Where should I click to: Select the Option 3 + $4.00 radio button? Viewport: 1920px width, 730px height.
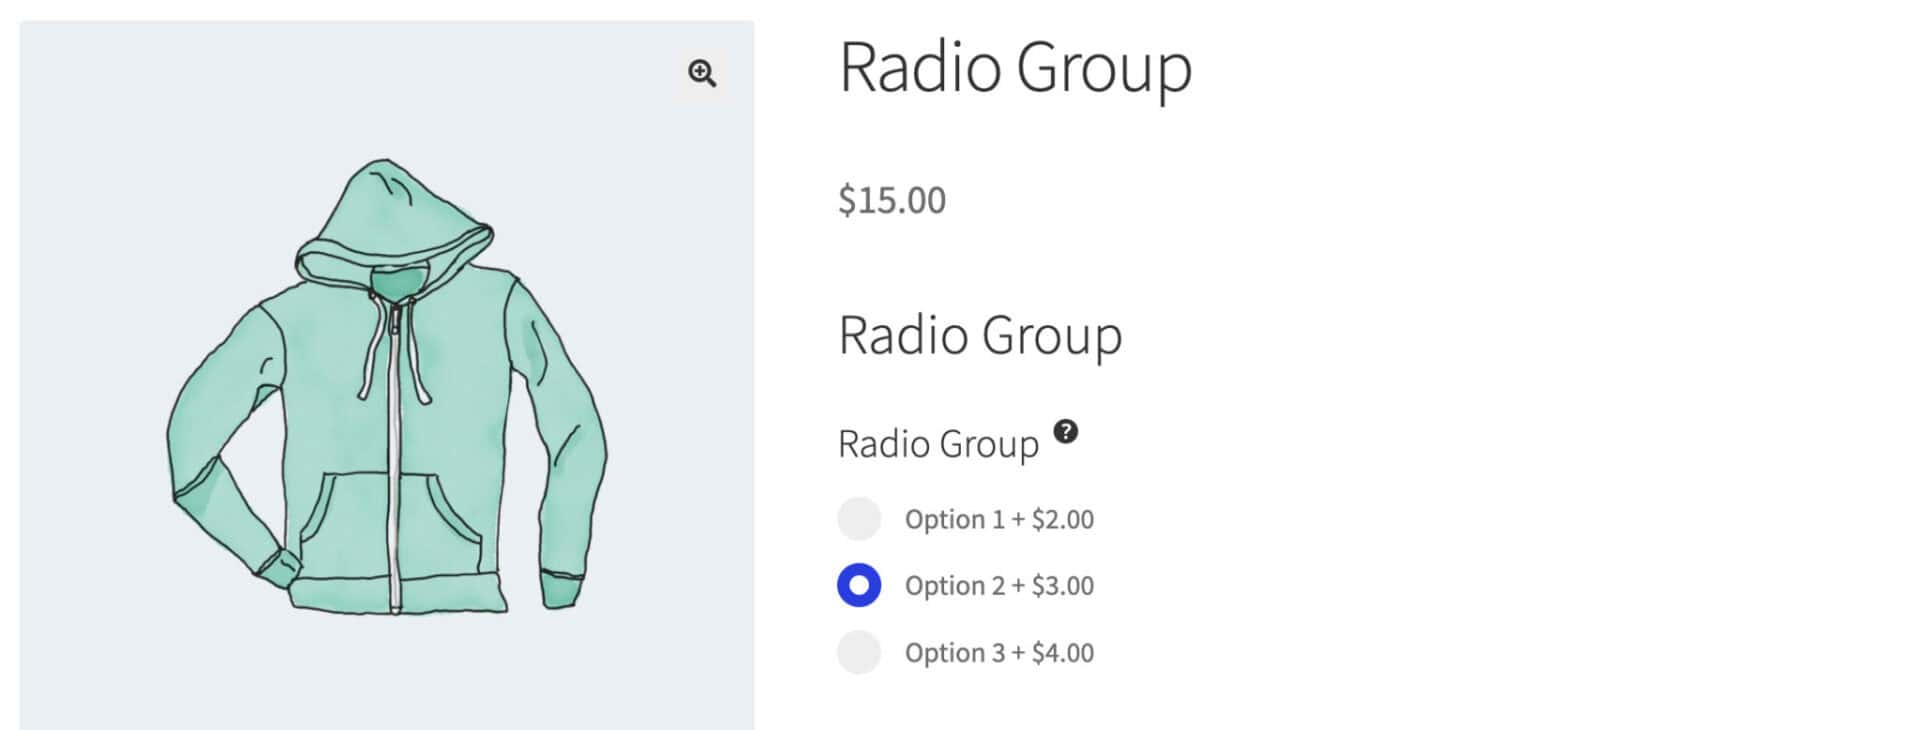coord(860,652)
